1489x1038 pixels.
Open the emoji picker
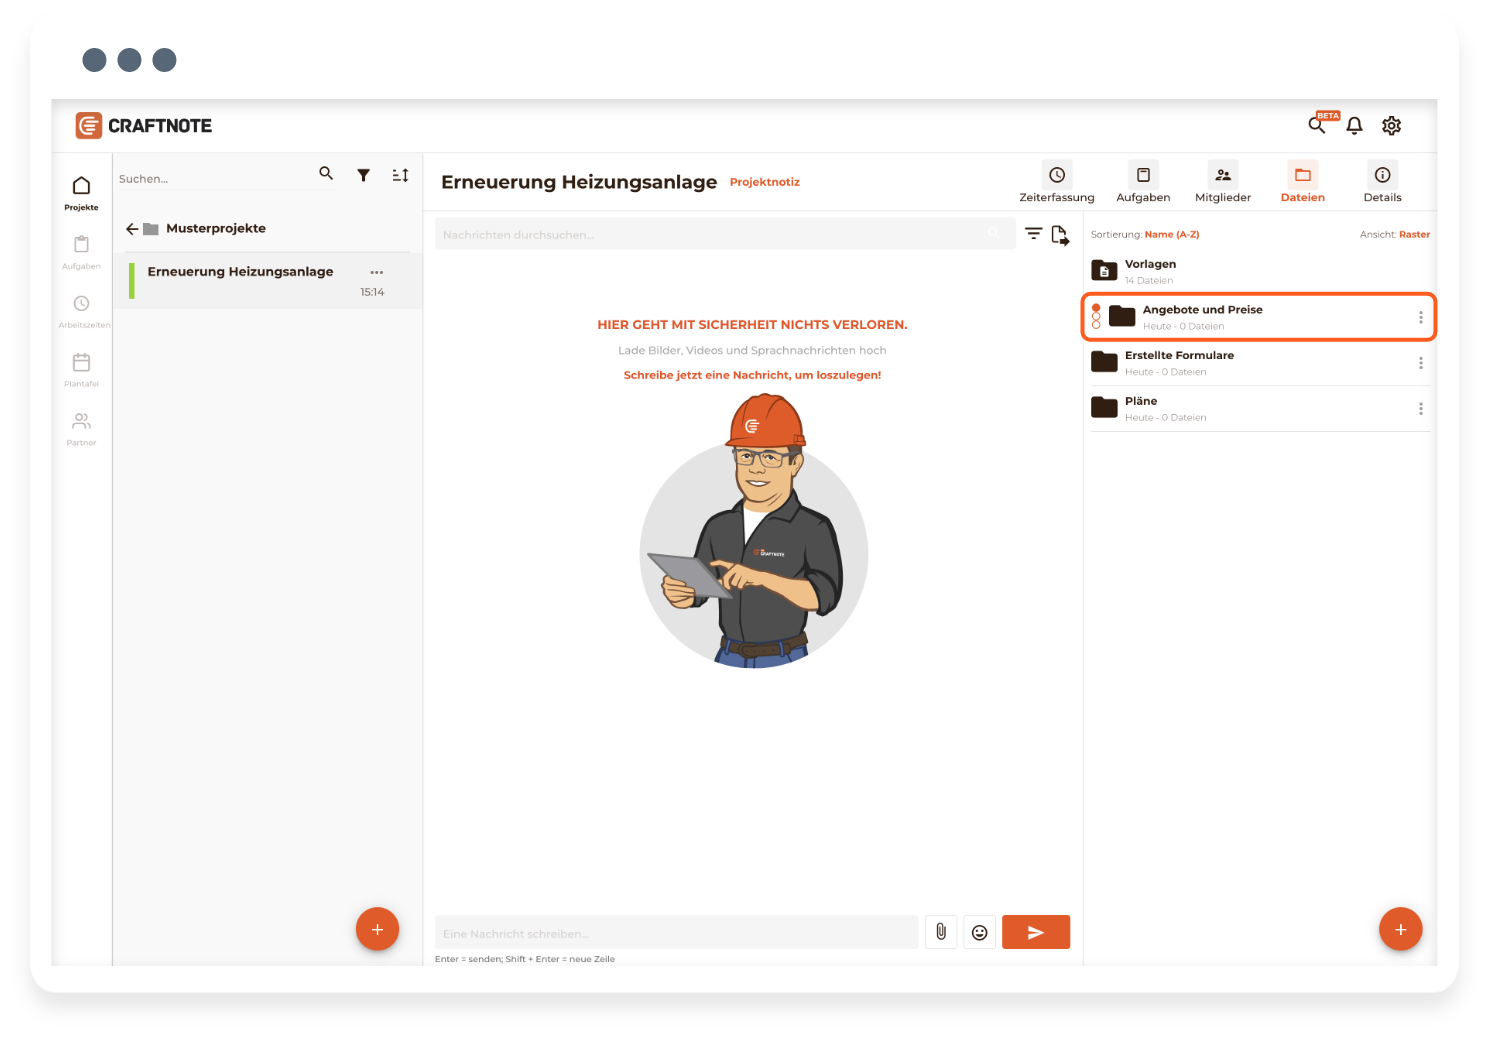[979, 932]
